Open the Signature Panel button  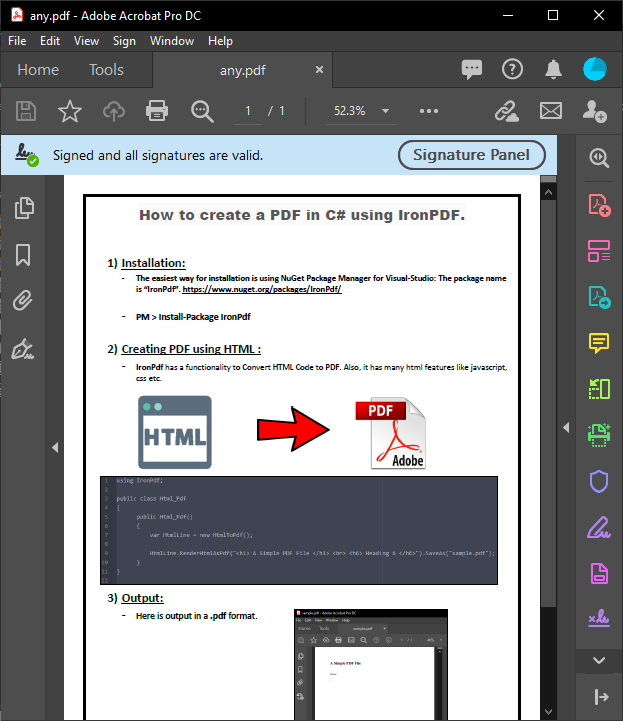pos(472,155)
